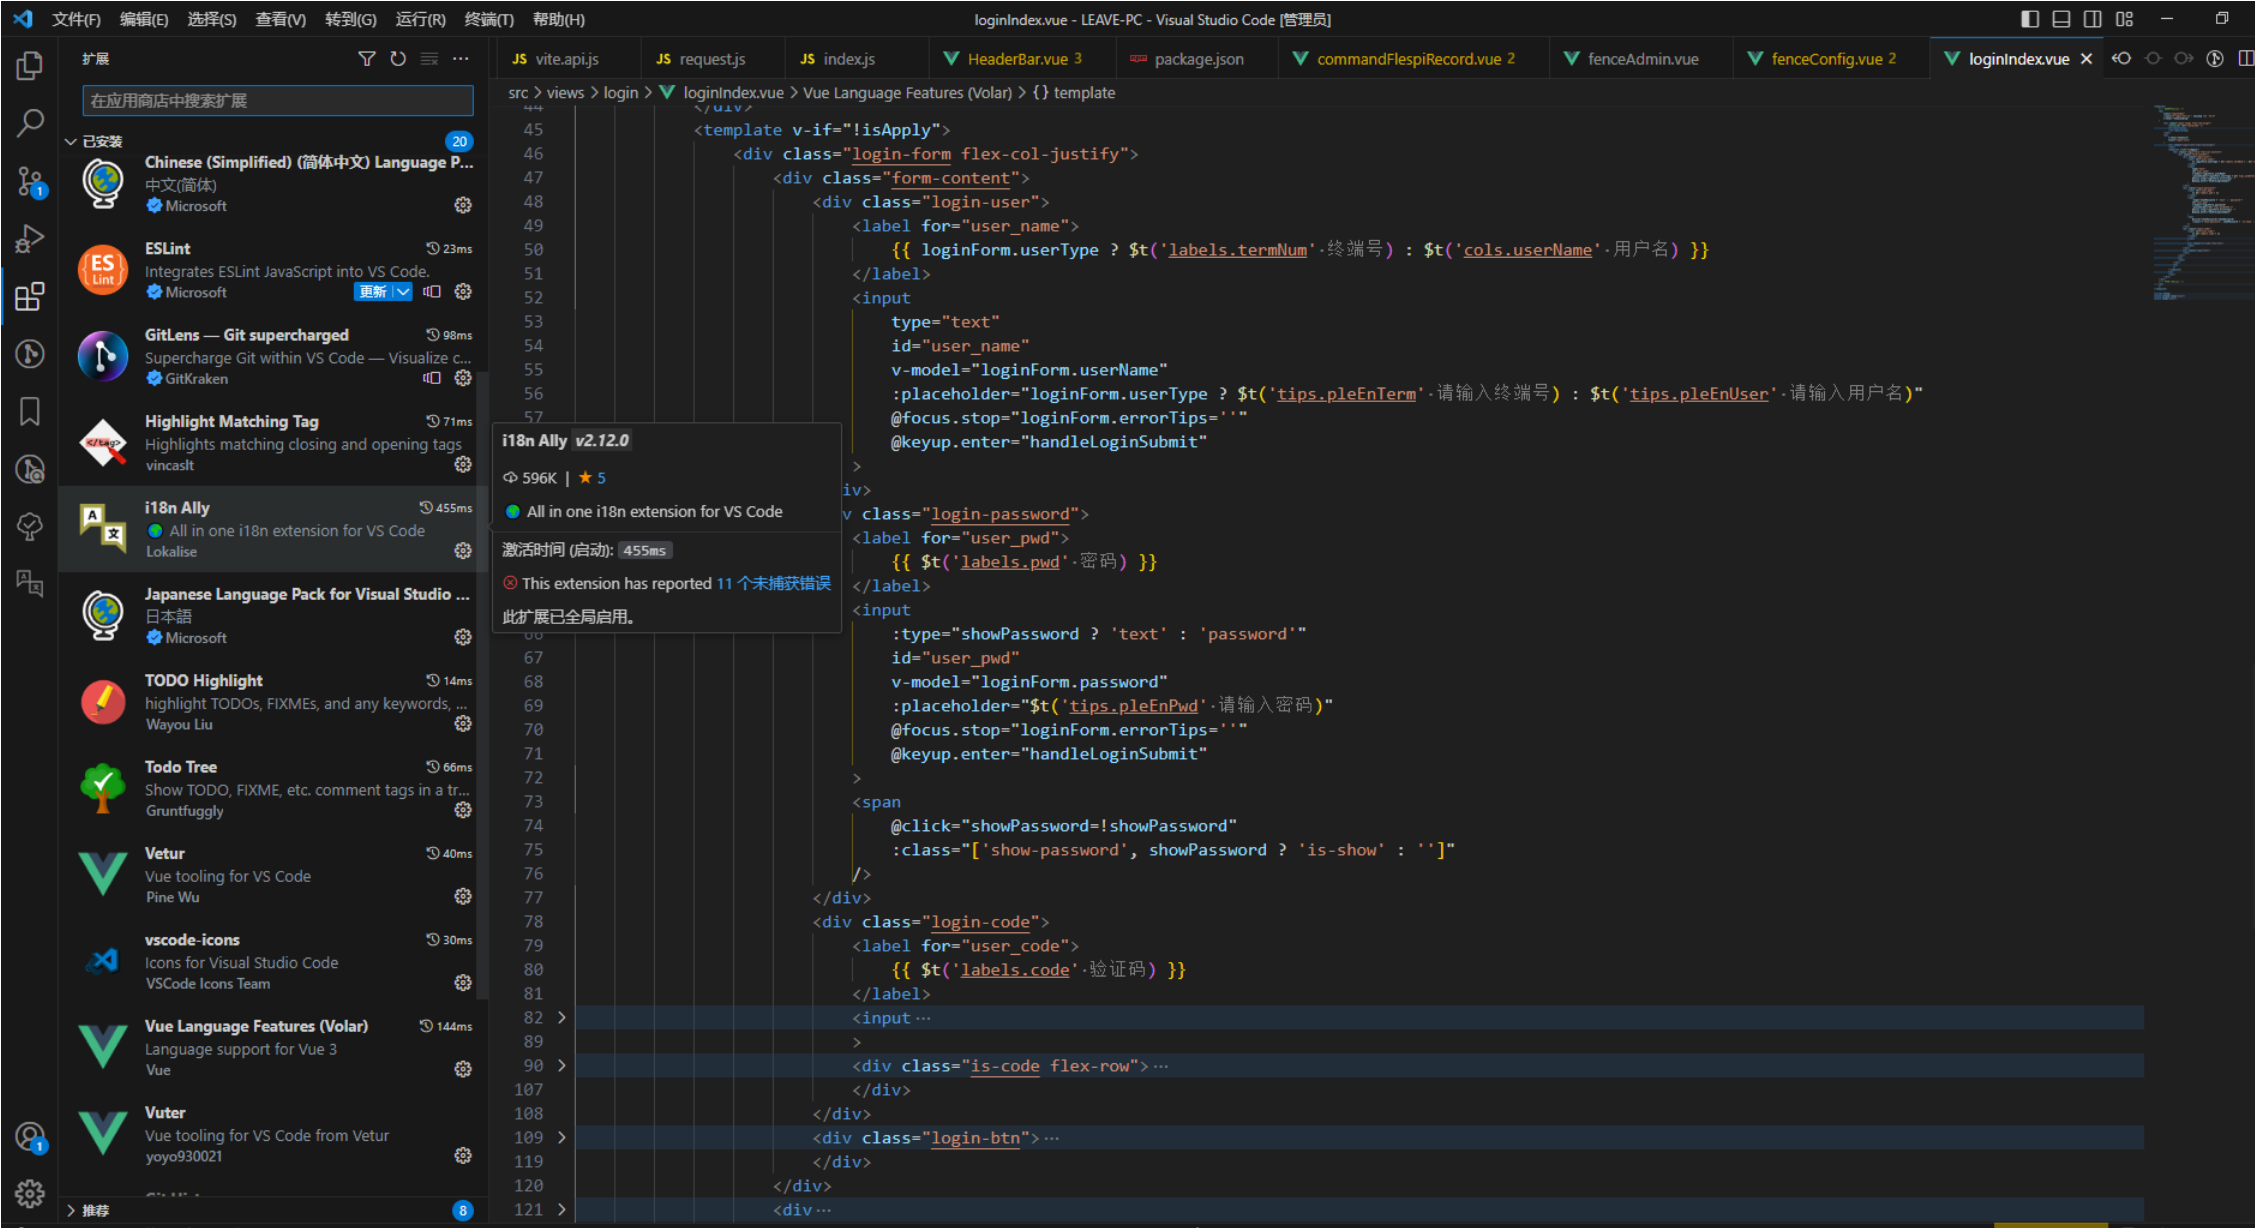Open Source Control view in activity bar
Viewport: 2255px width, 1228px height.
coord(30,181)
